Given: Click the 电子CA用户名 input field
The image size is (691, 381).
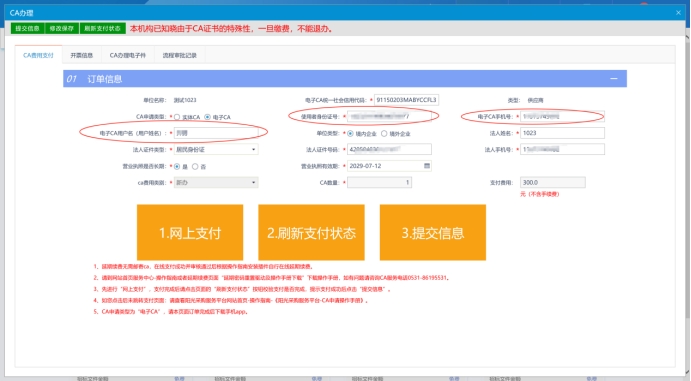Looking at the screenshot, I should 216,133.
